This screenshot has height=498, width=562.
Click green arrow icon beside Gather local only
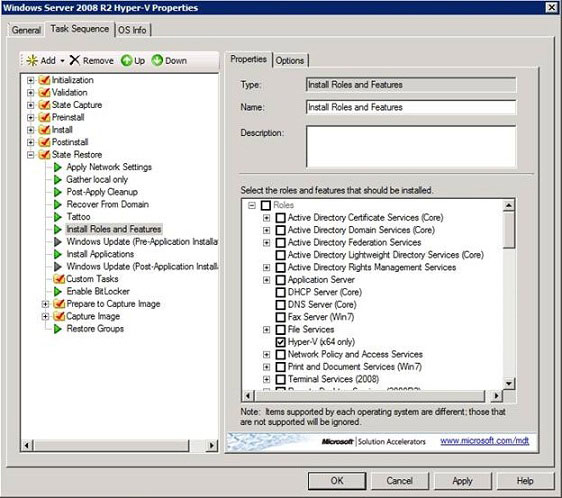coord(58,179)
